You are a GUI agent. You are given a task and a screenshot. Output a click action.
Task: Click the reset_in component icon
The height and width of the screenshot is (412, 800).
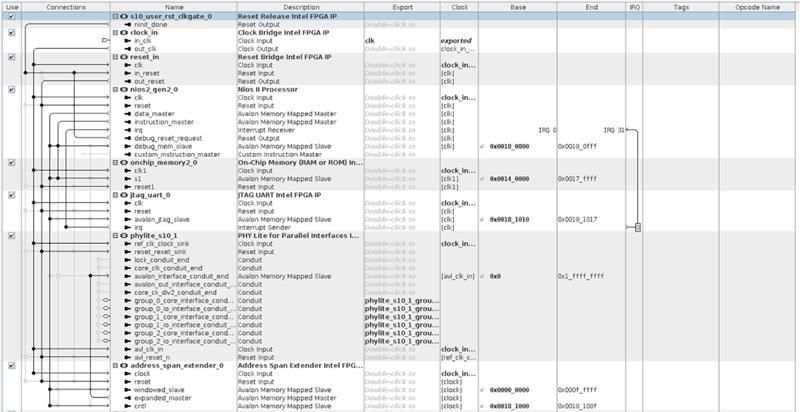click(x=124, y=57)
